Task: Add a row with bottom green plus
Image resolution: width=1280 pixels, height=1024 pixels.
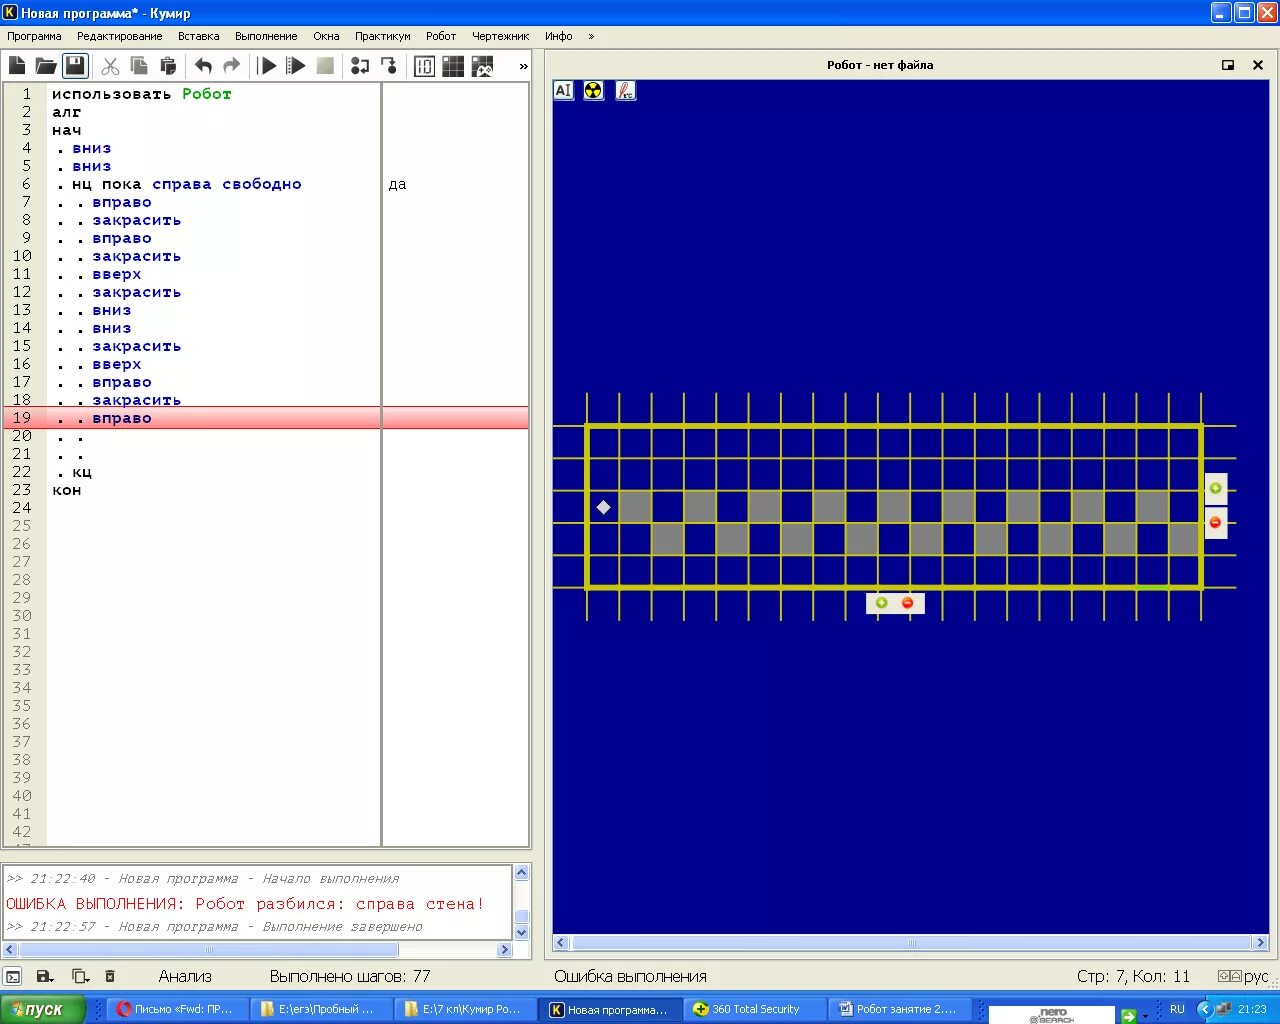Action: [x=881, y=603]
